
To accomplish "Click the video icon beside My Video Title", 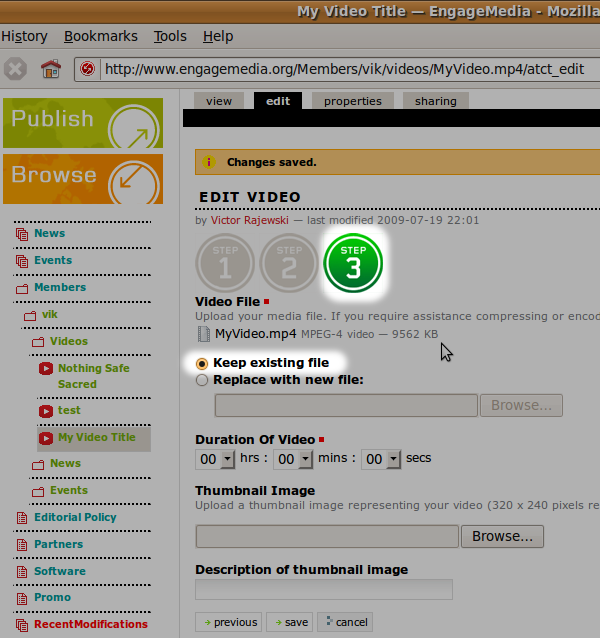I will pyautogui.click(x=46, y=438).
